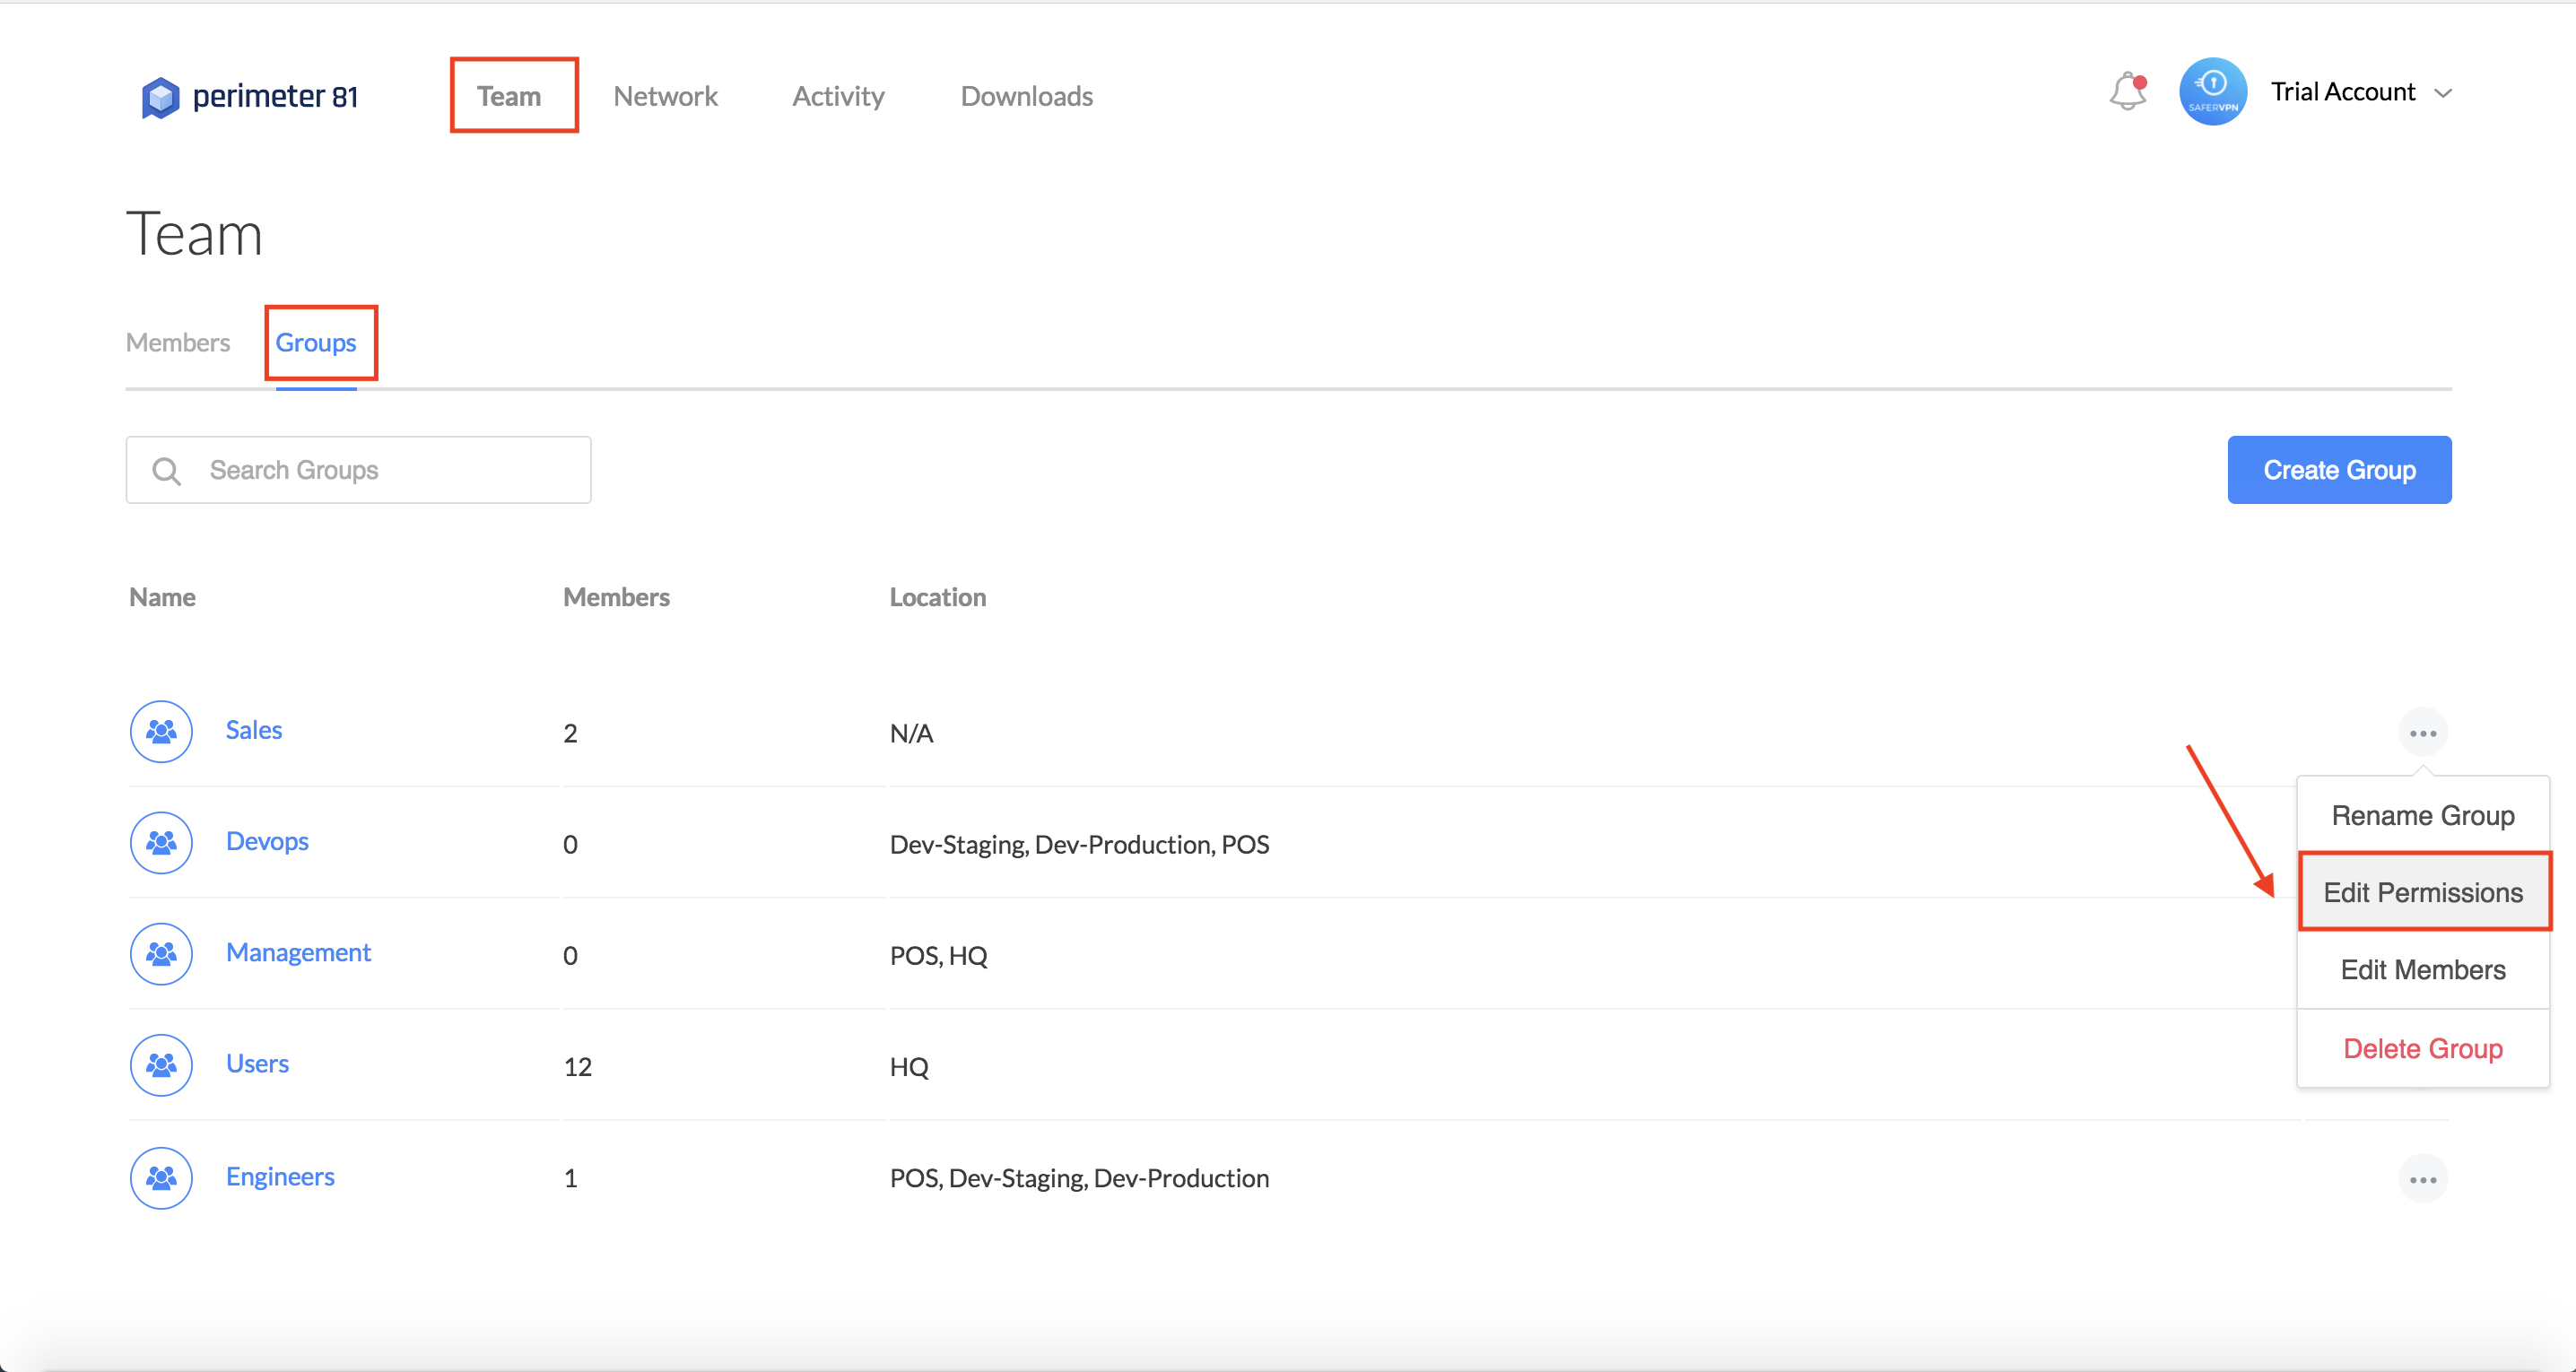Open the Devops group link

pyautogui.click(x=267, y=842)
